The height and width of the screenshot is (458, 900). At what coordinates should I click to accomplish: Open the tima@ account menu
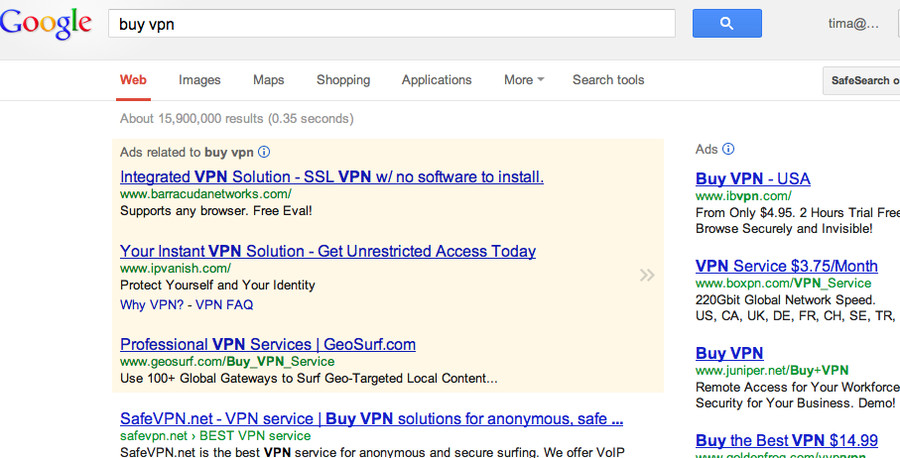[x=853, y=24]
